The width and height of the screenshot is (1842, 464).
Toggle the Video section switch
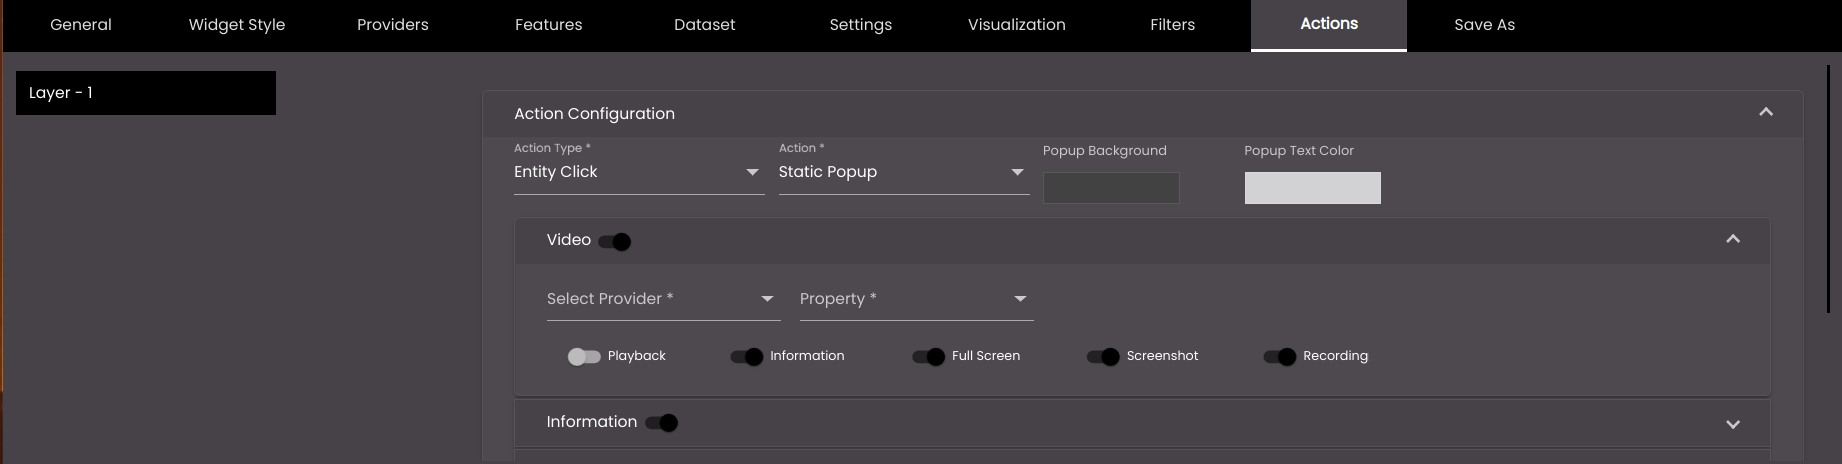(615, 241)
